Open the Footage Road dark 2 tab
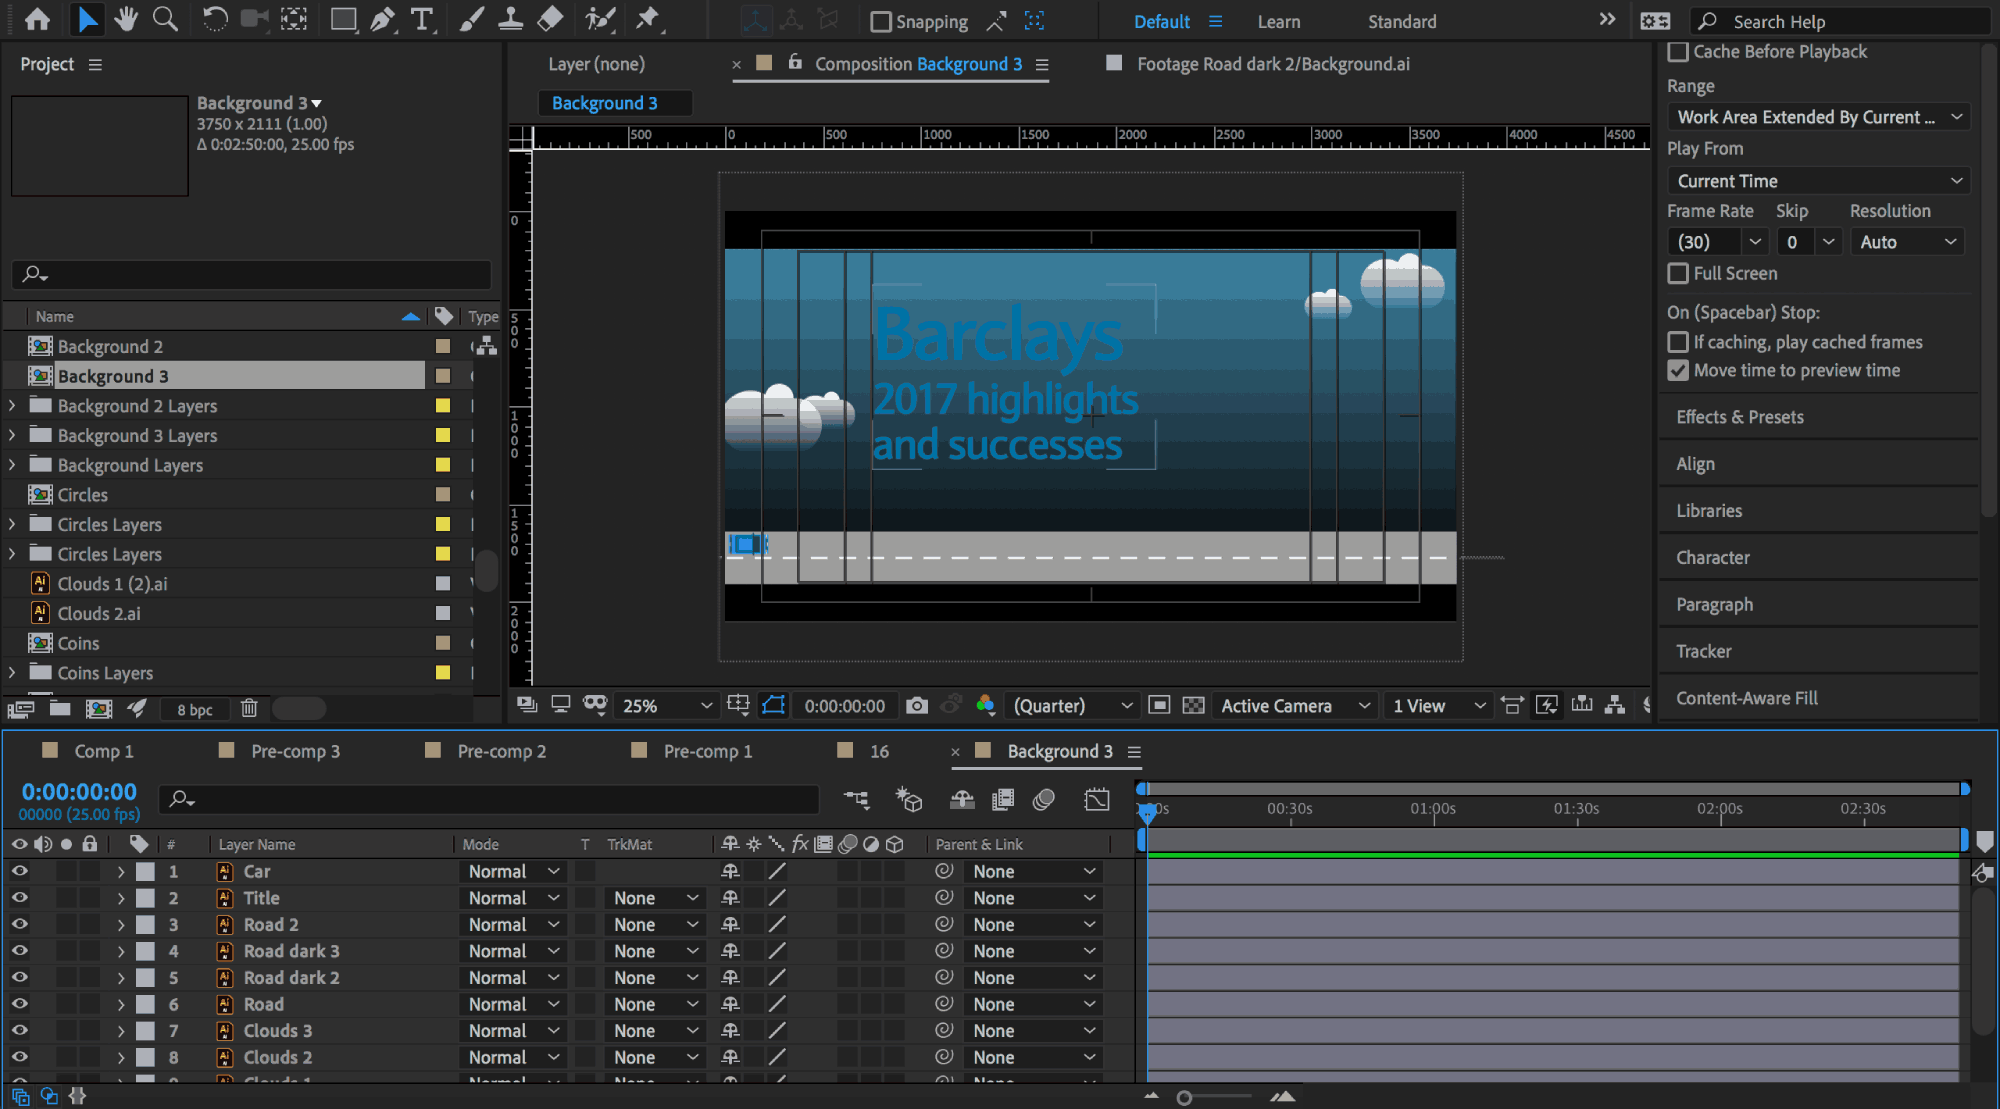Viewport: 2000px width, 1109px height. coord(1273,64)
